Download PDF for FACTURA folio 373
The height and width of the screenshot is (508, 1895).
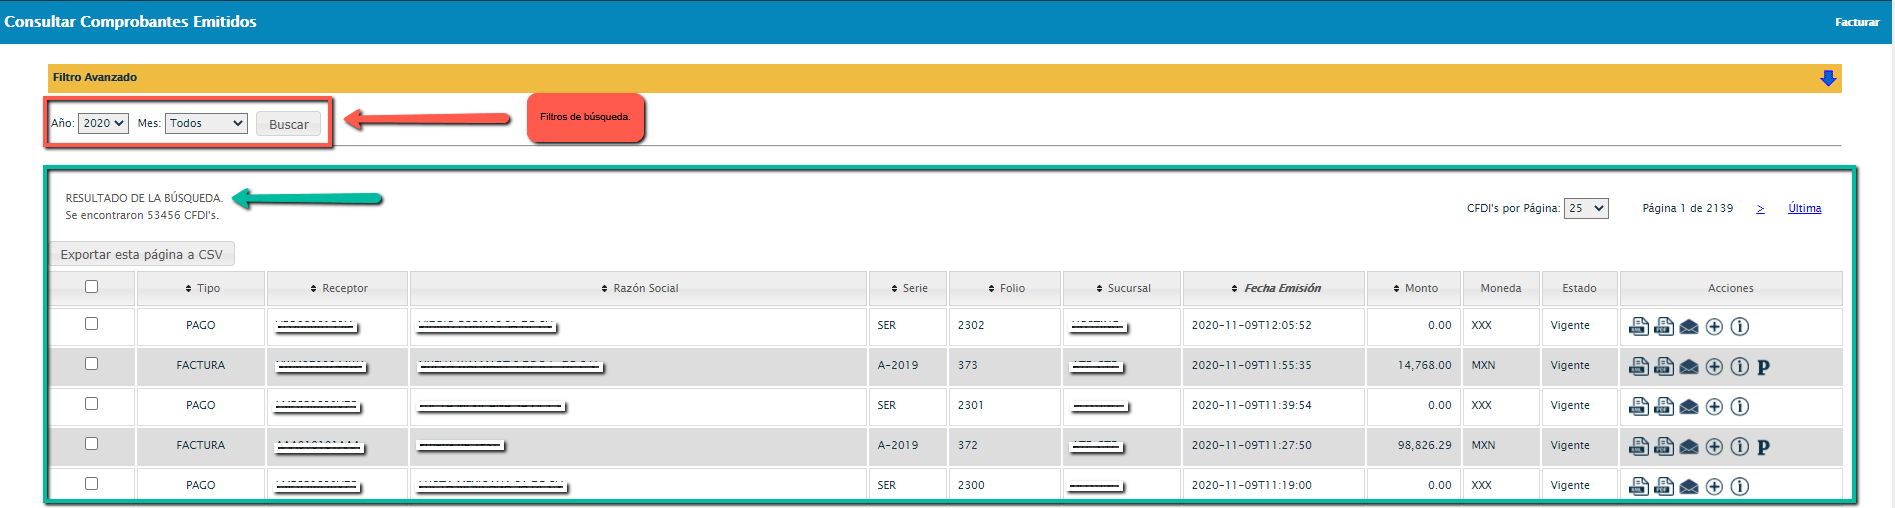pyautogui.click(x=1664, y=366)
